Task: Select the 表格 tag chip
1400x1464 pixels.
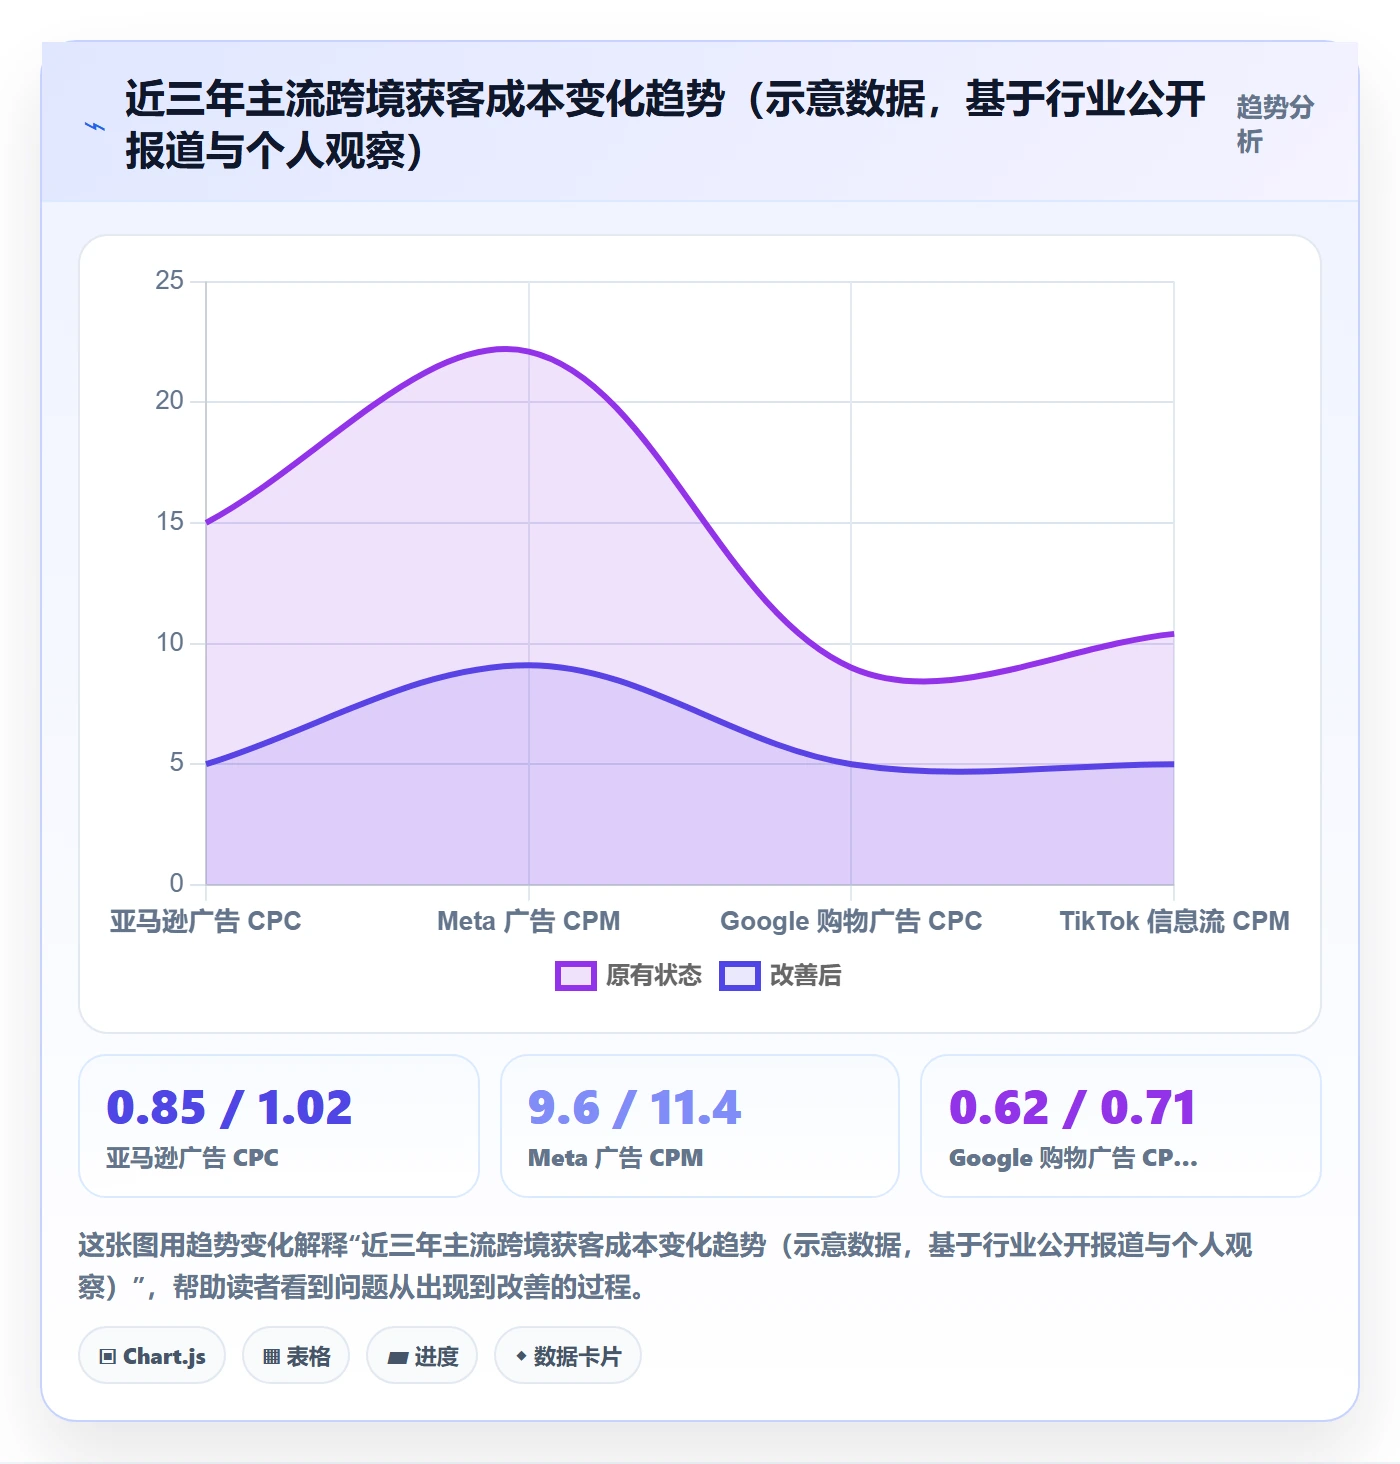Action: 296,1356
